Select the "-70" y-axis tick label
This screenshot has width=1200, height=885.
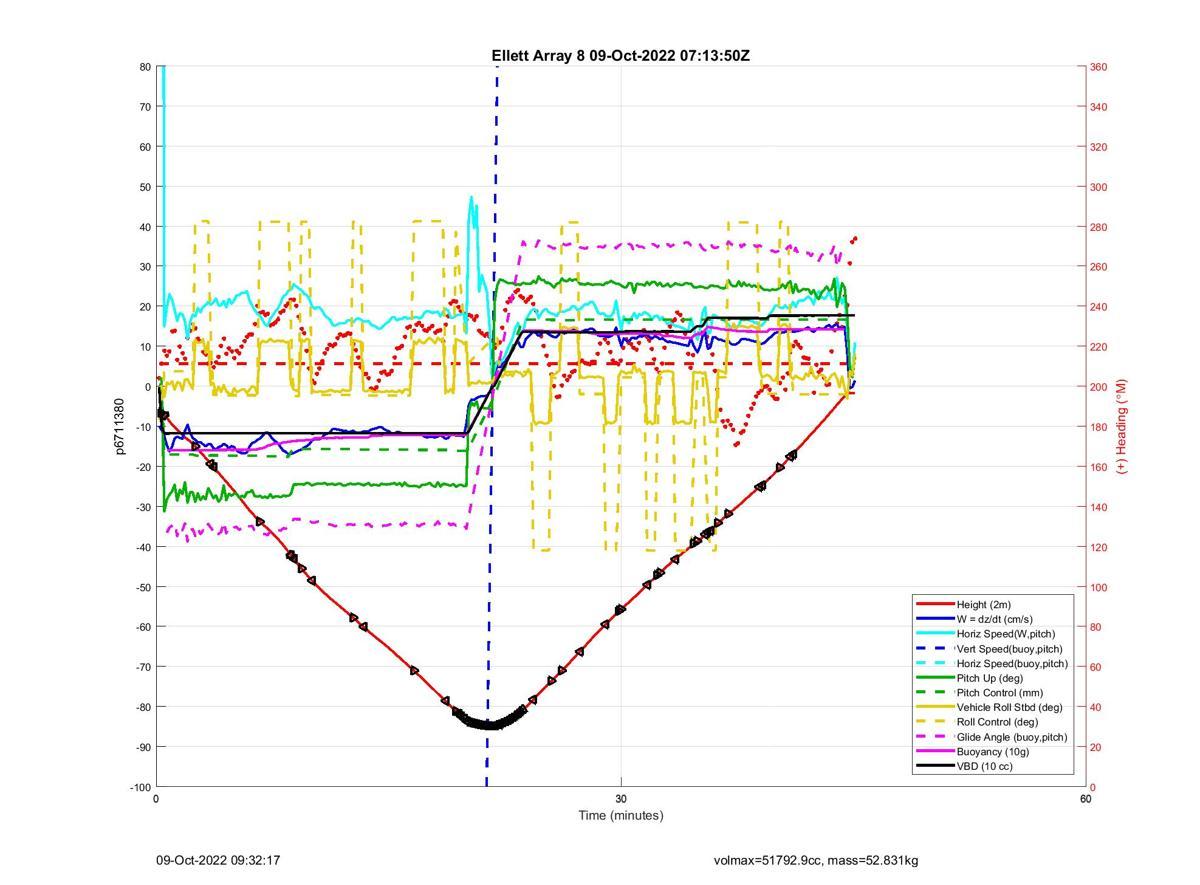(x=143, y=667)
